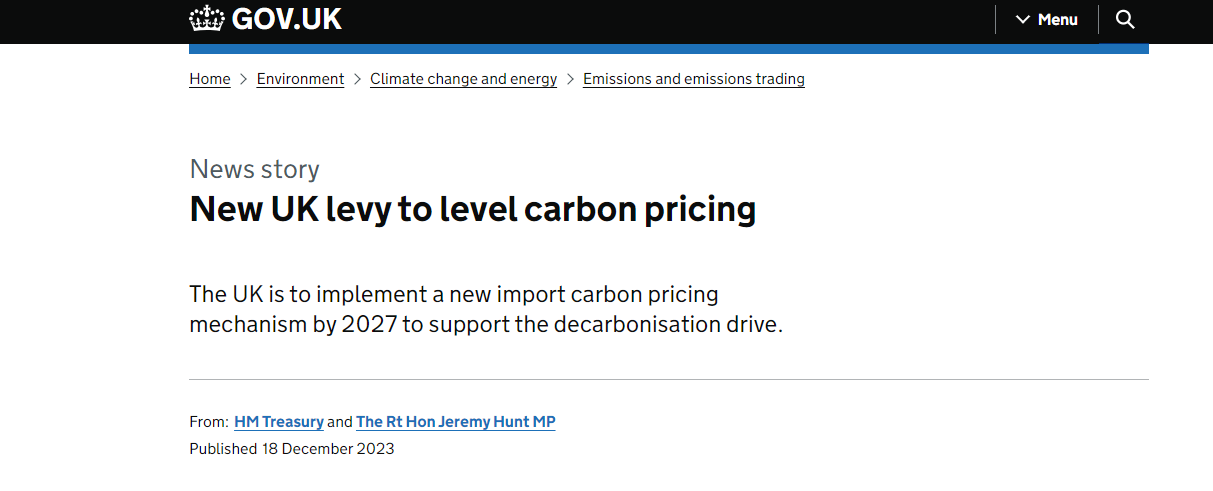Open The Rt Hon Jeremy Hunt MP link

pos(455,422)
